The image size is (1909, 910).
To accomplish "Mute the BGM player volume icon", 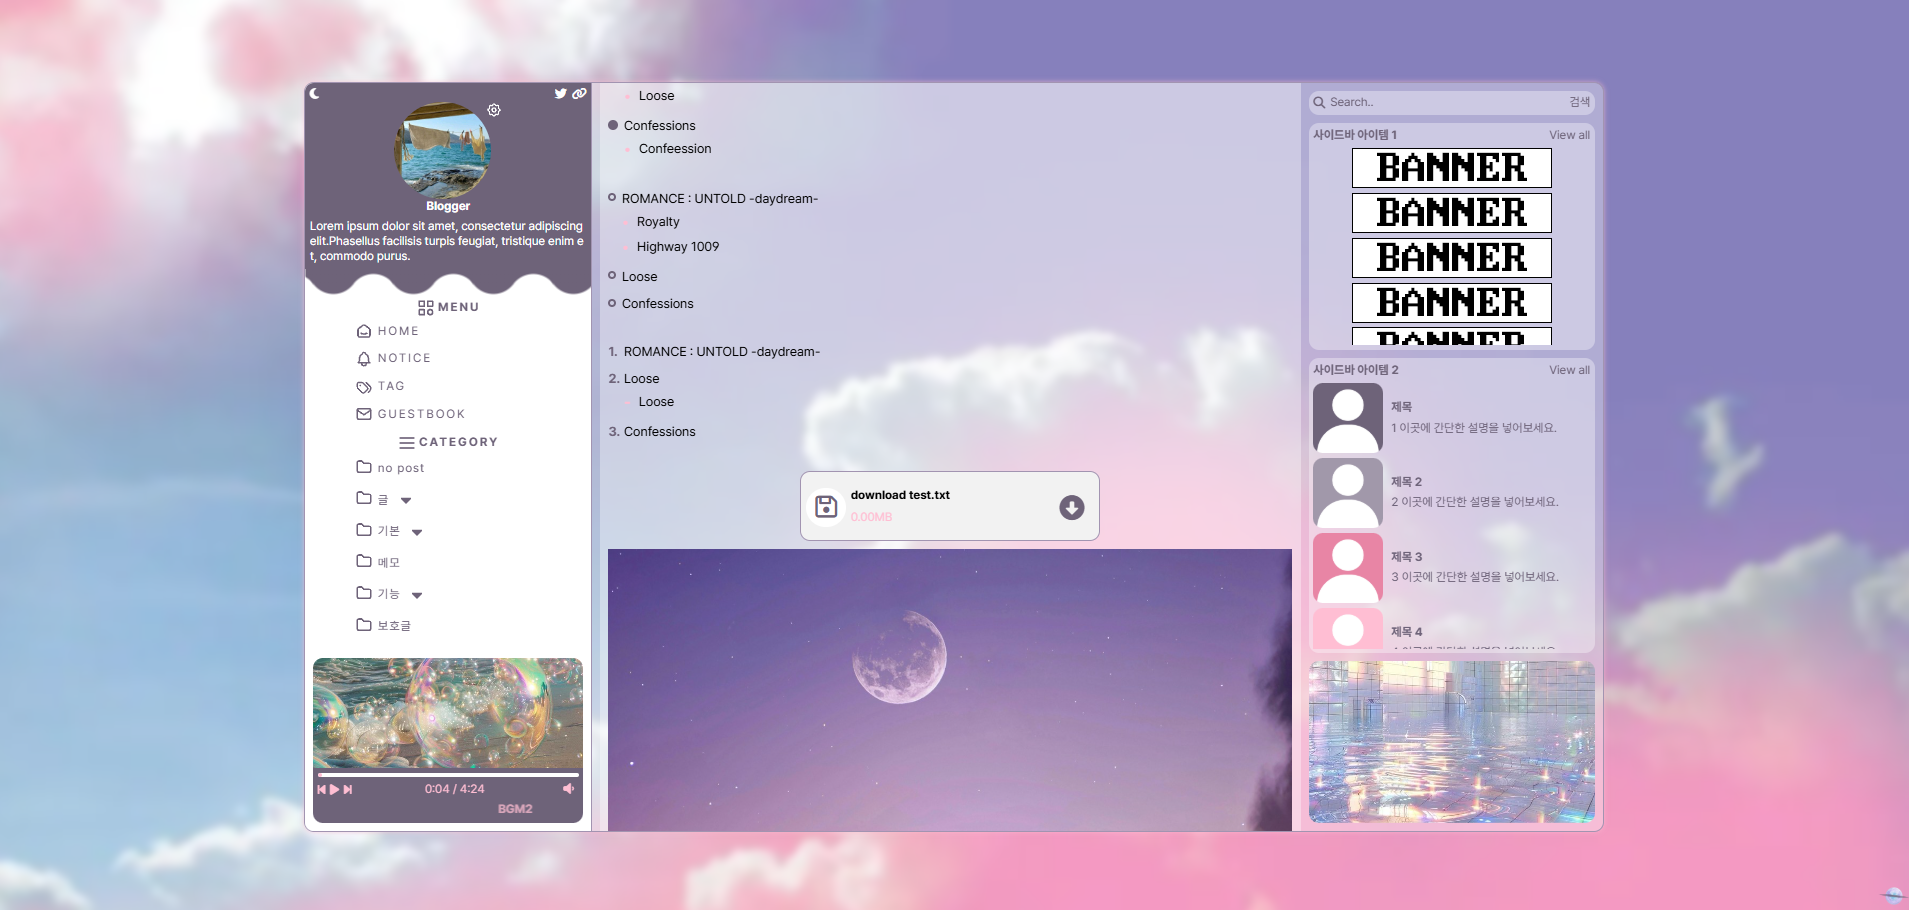I will [568, 789].
